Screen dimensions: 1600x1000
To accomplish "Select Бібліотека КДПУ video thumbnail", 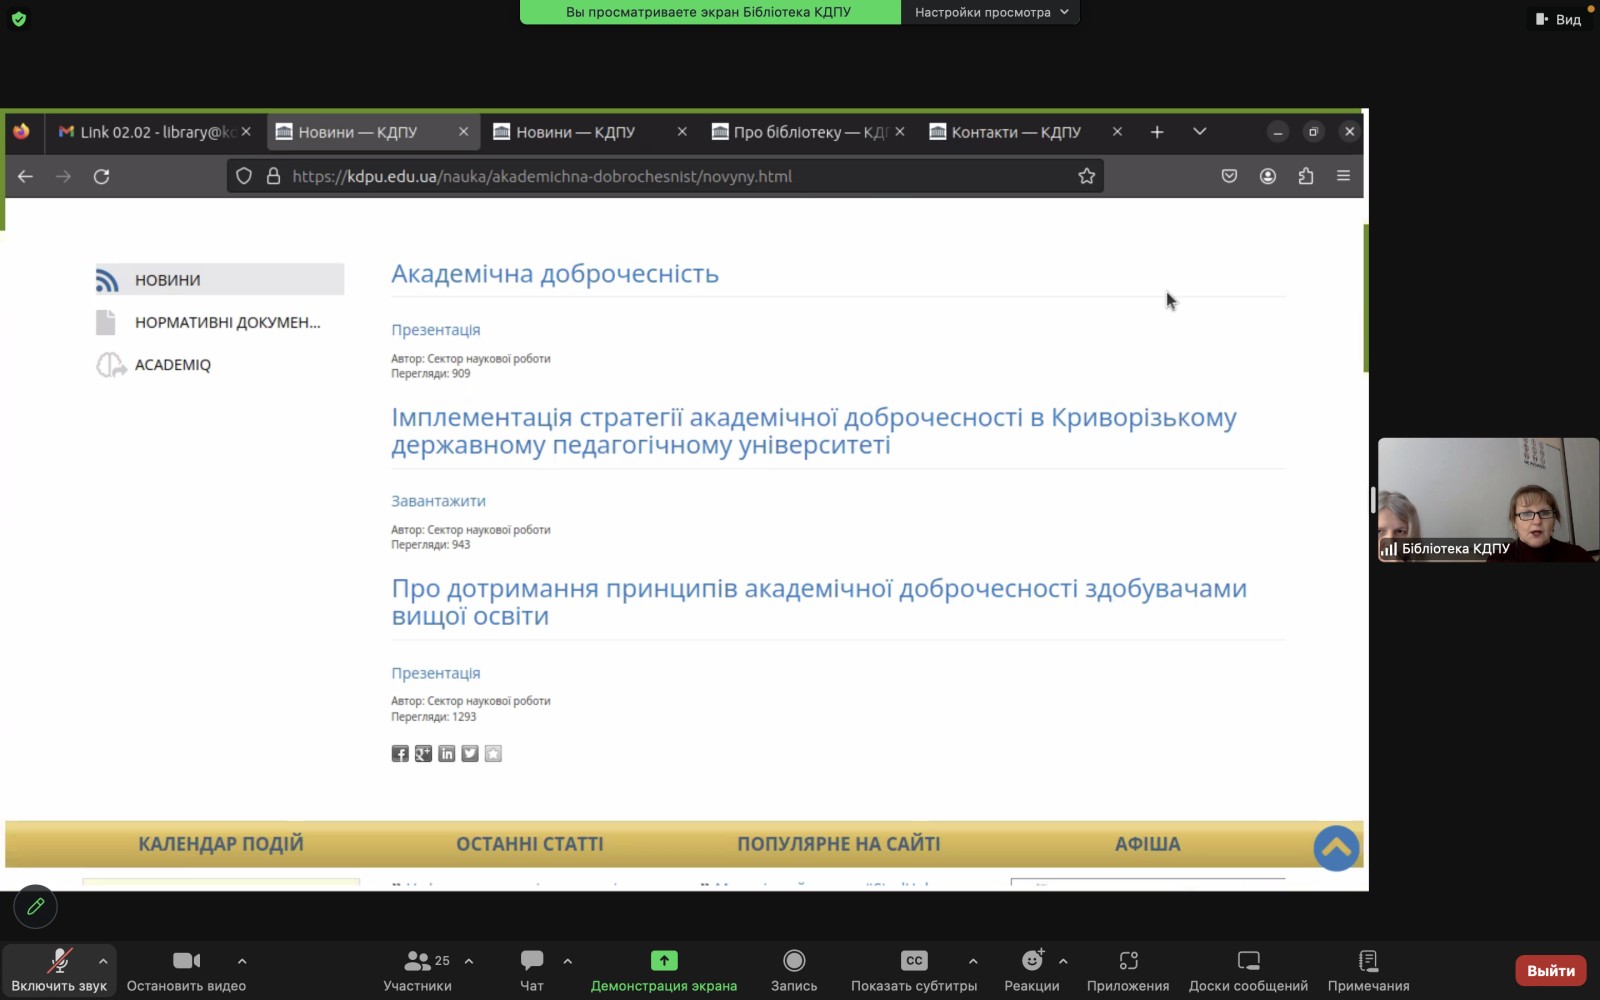I will point(1488,500).
